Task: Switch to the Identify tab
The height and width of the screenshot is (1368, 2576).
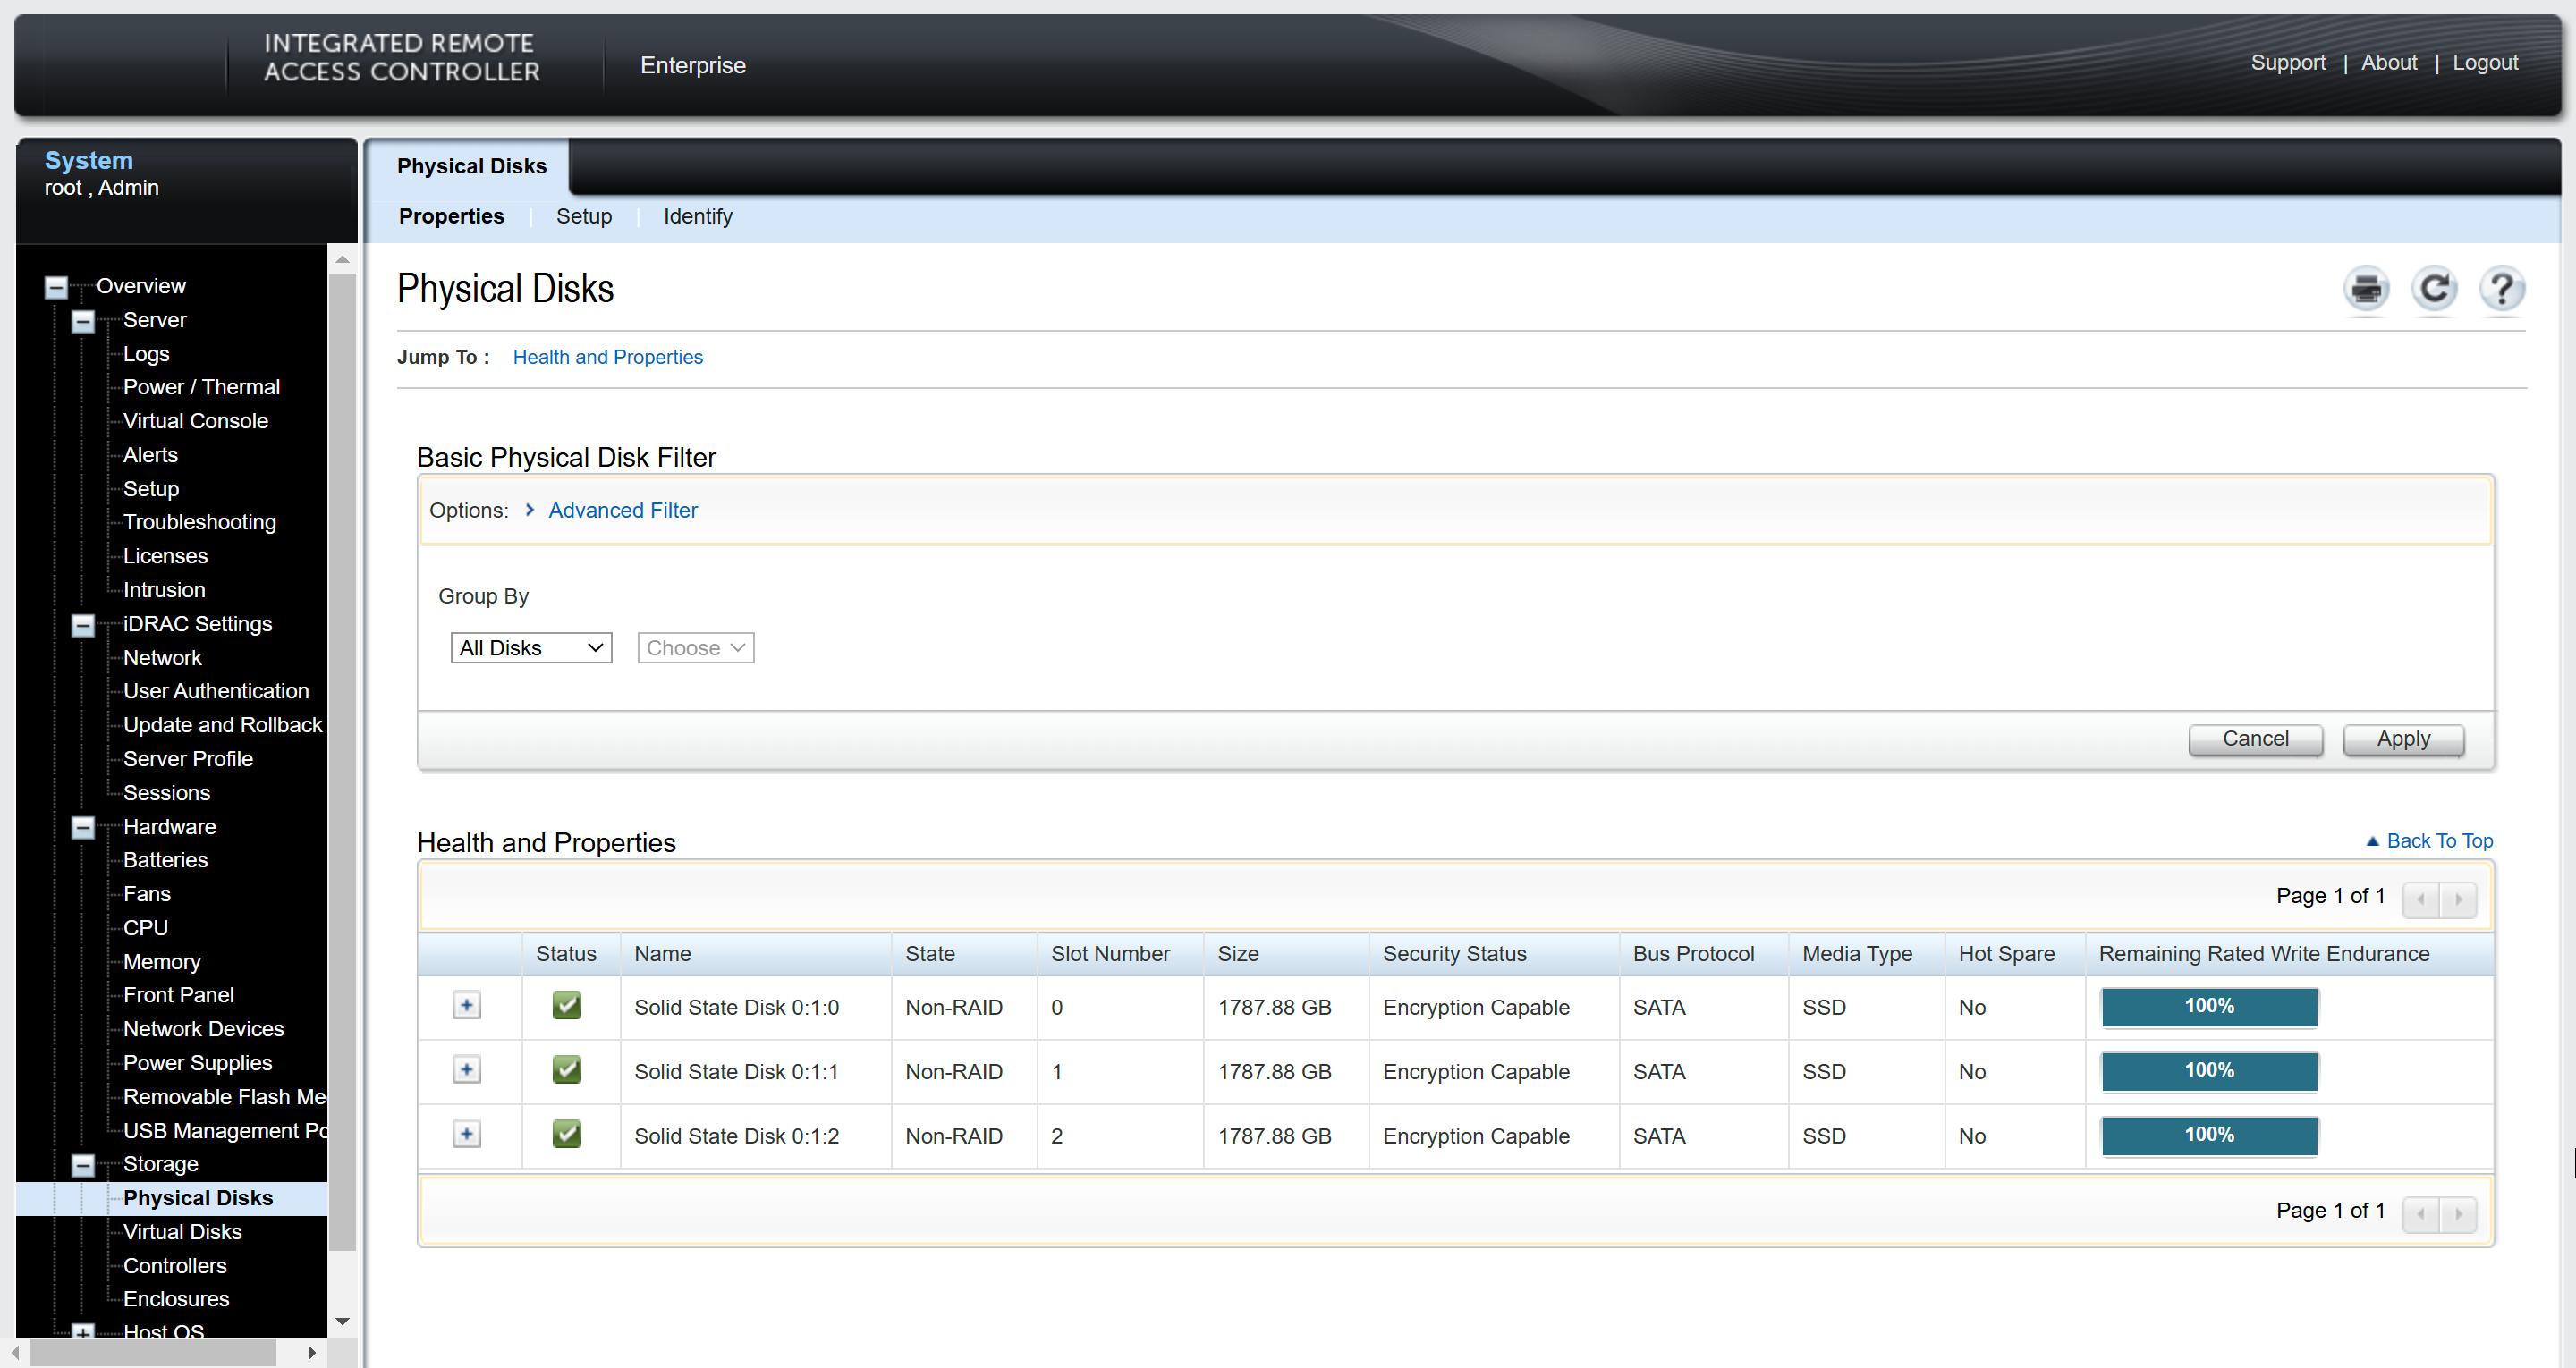Action: point(697,216)
